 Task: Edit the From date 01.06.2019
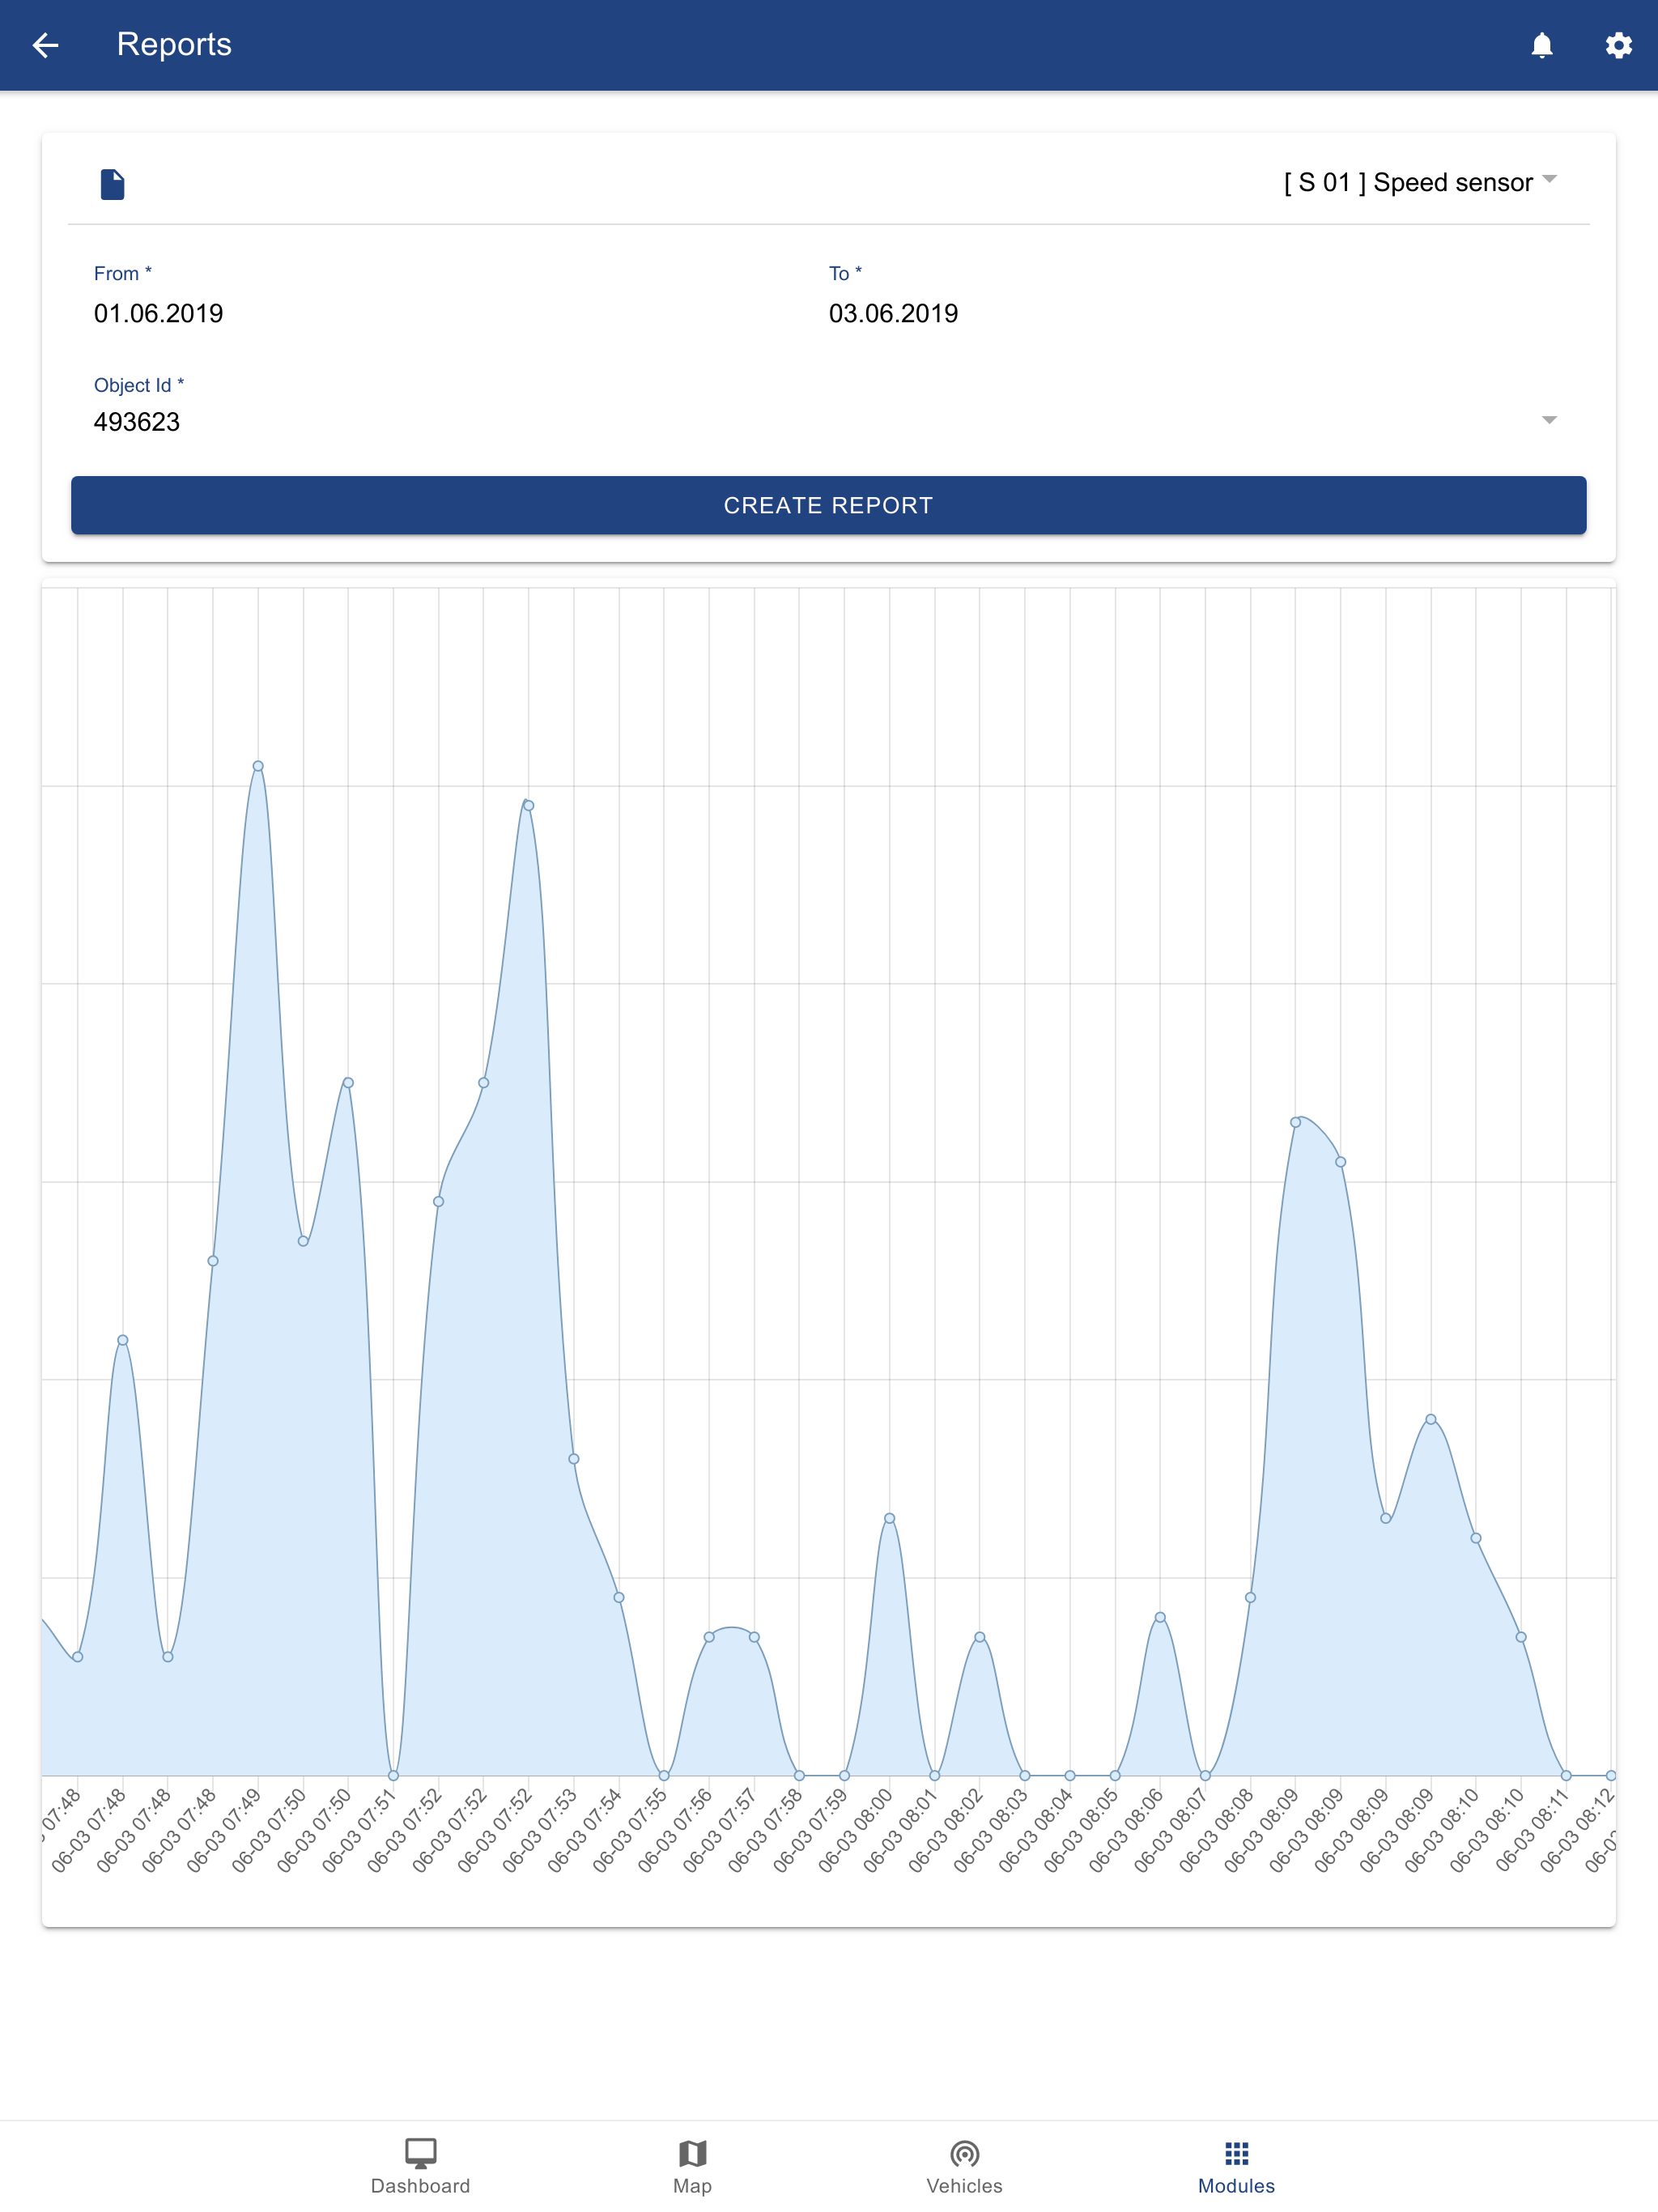158,313
